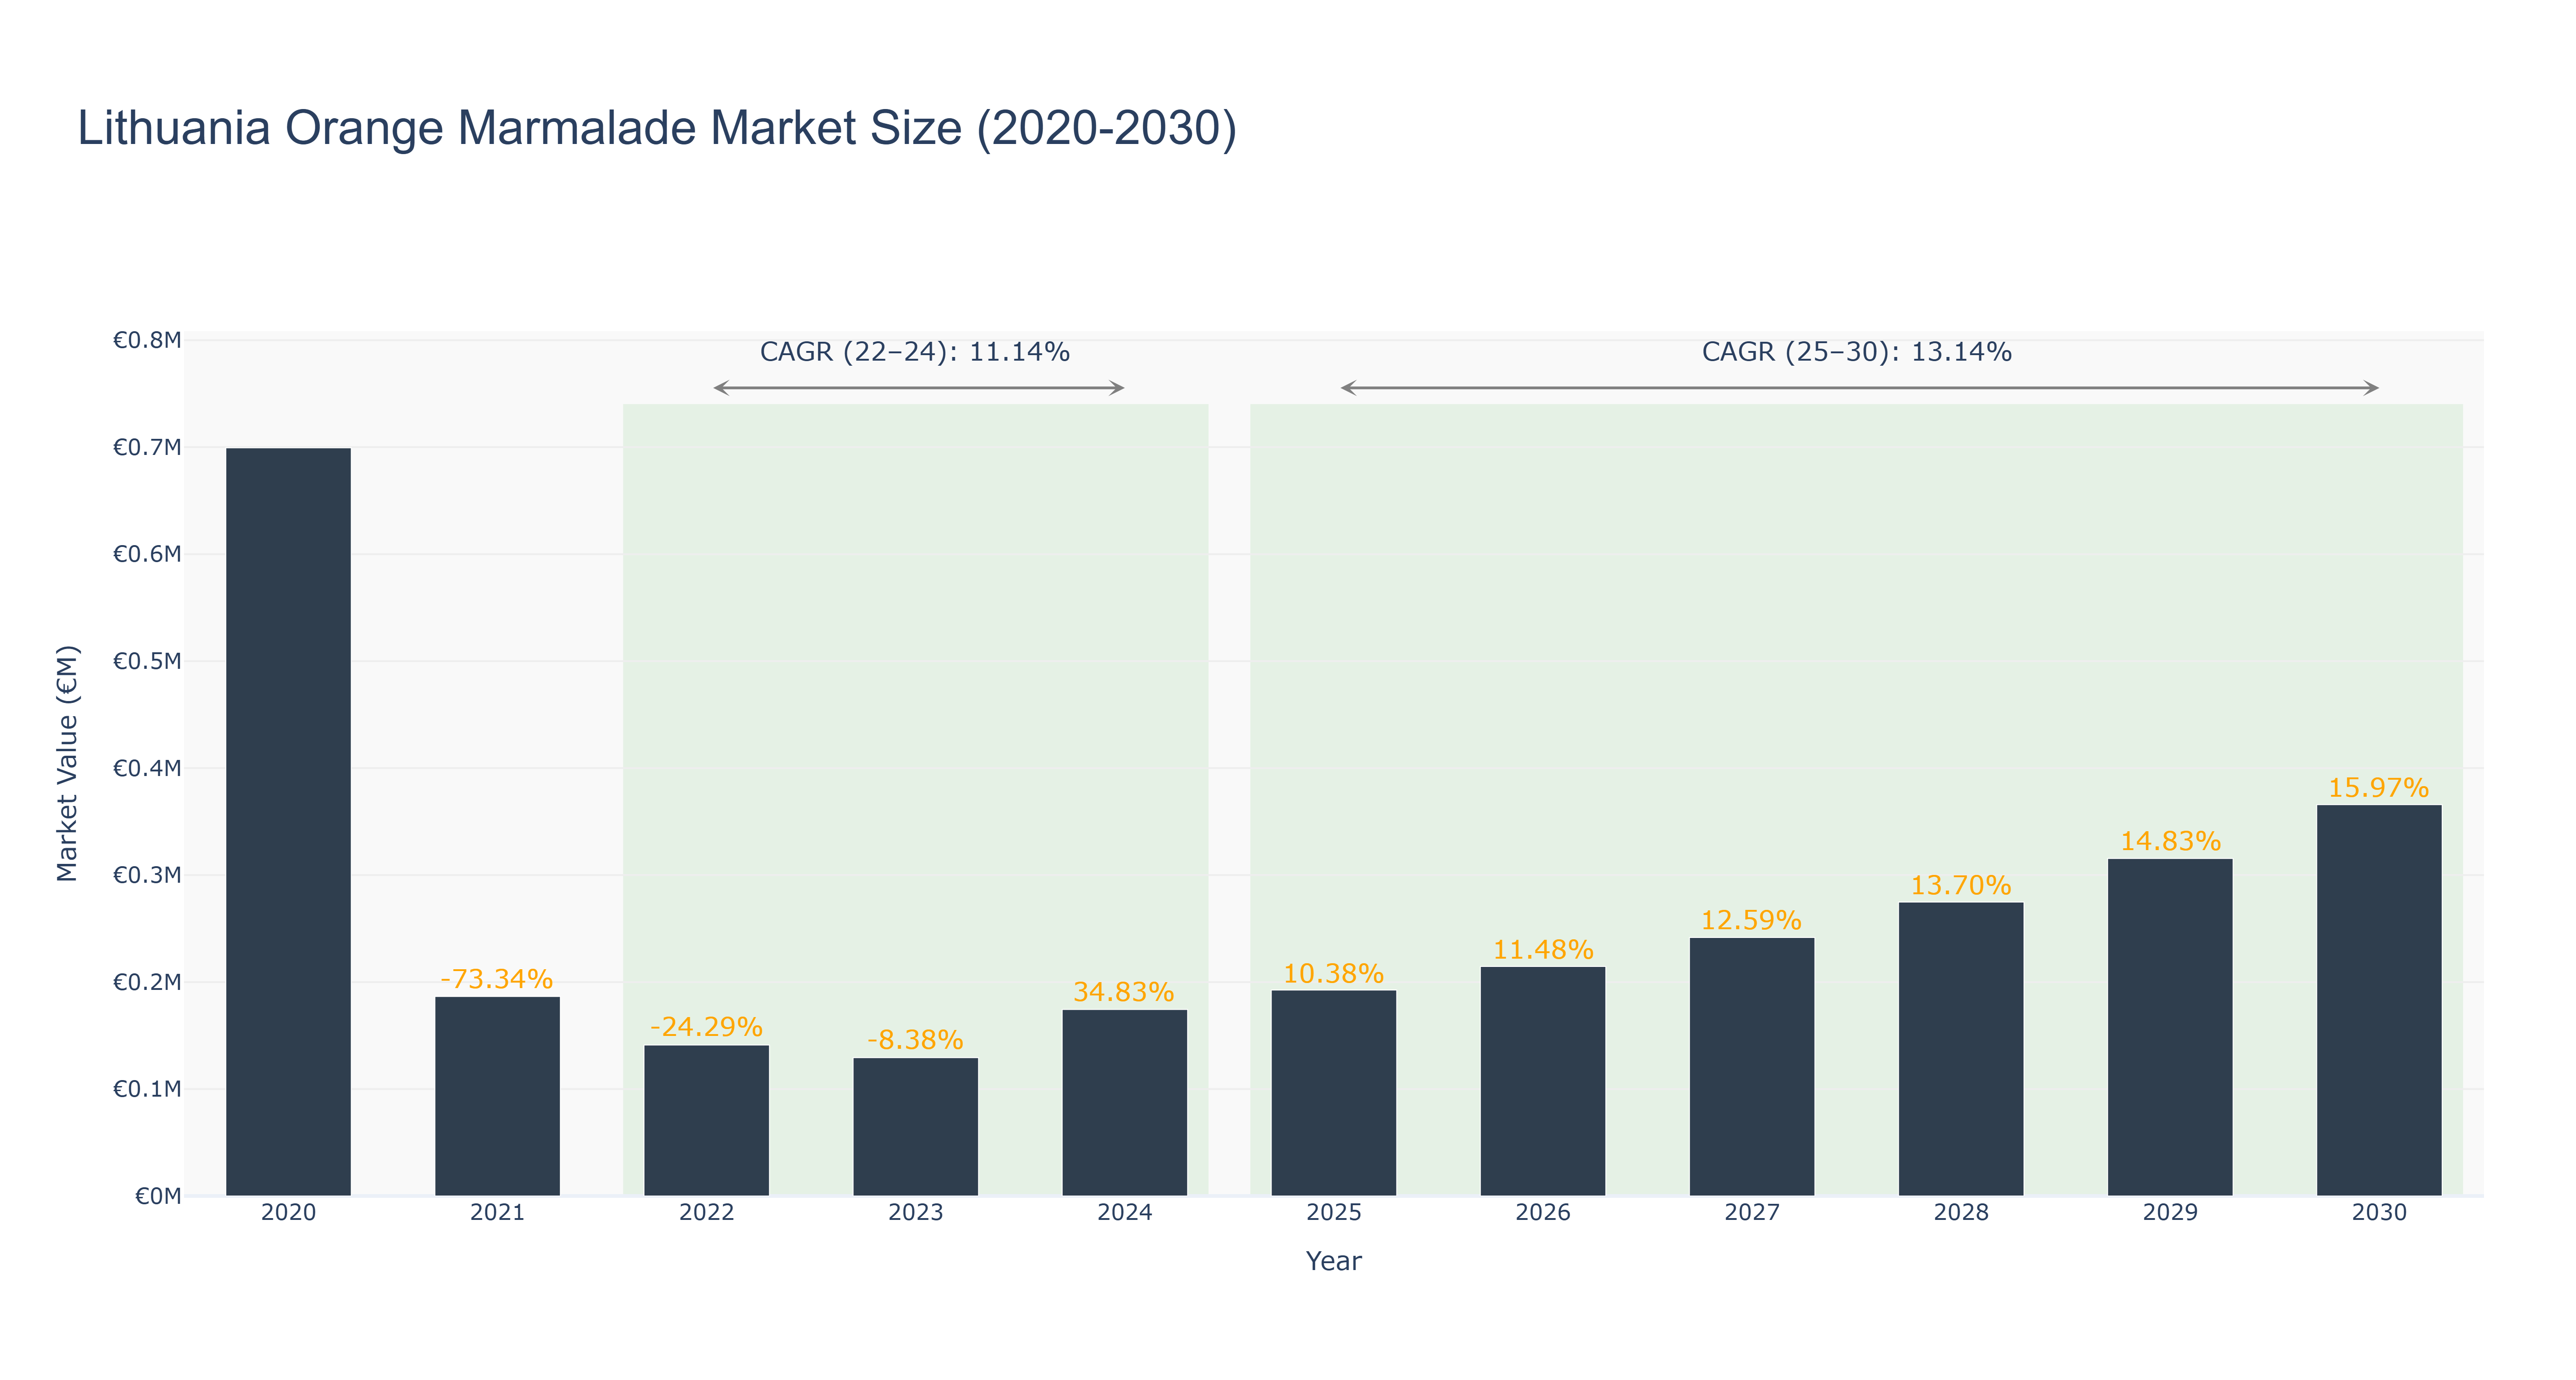The image size is (2576, 1380).
Task: Click the €0.4M y-axis tick label
Action: point(147,769)
